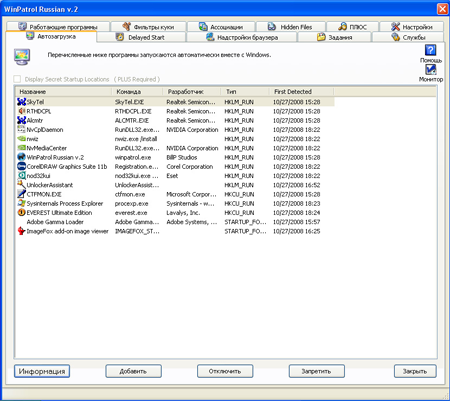Sort by First Detected column header
Image resolution: width=450 pixels, height=401 pixels.
(x=301, y=92)
